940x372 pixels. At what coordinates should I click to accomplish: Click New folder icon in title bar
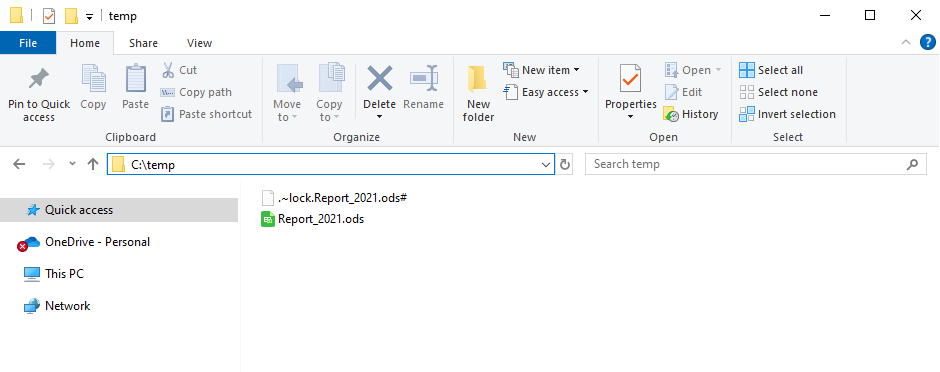click(x=71, y=16)
